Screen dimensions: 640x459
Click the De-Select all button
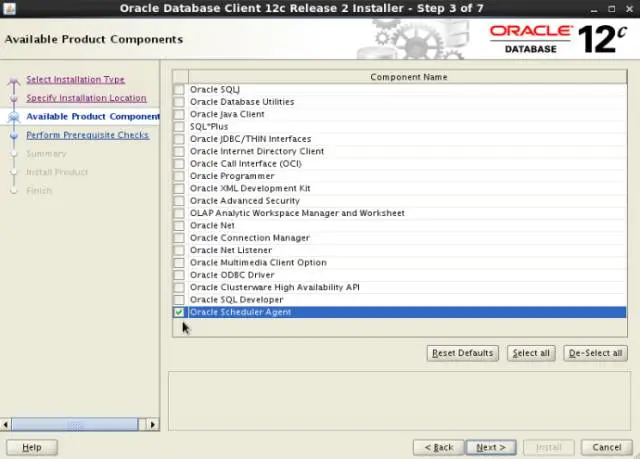[596, 353]
